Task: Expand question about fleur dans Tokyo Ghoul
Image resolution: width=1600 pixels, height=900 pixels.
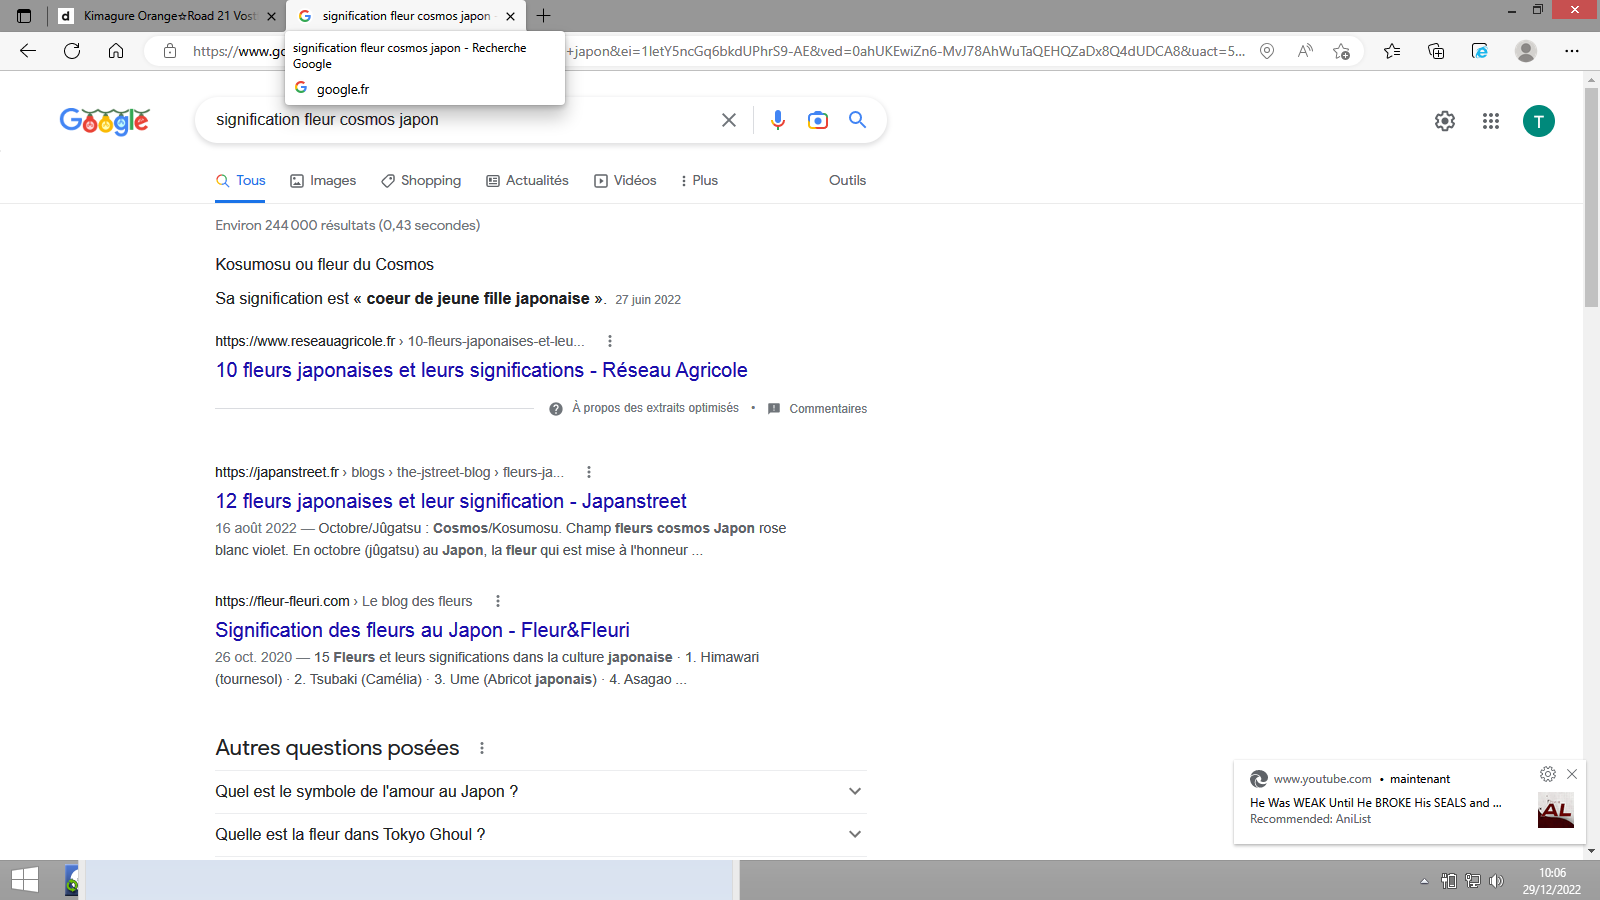Action: [541, 835]
